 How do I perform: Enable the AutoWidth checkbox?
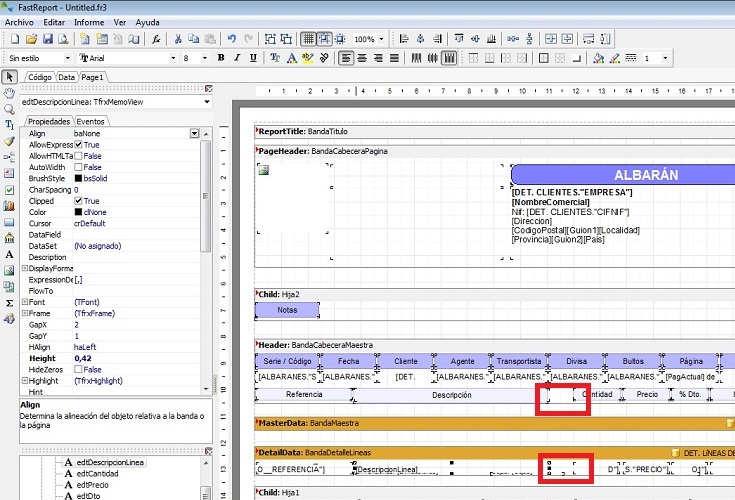pyautogui.click(x=79, y=167)
